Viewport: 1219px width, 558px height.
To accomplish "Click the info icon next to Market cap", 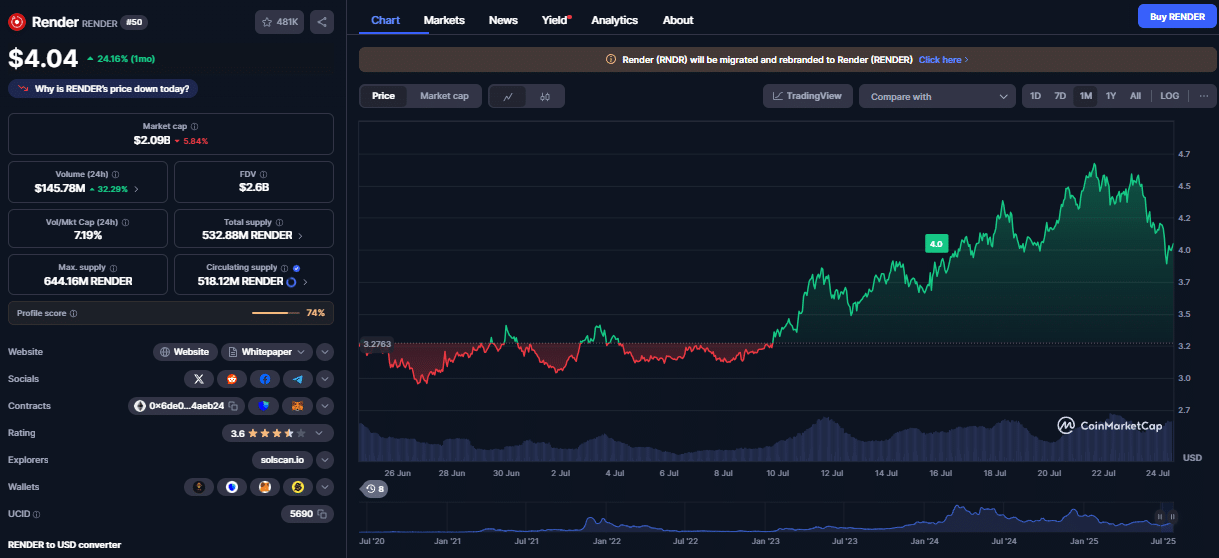I will click(194, 127).
